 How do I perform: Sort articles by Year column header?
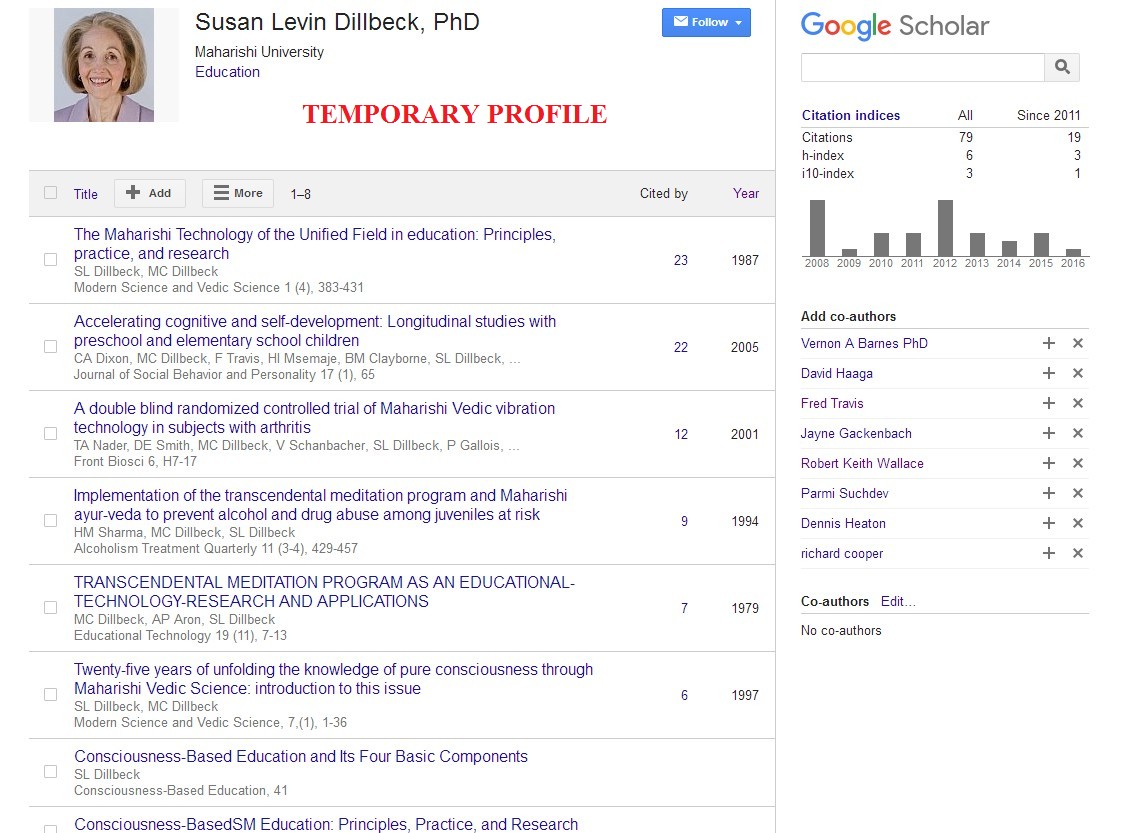tap(746, 193)
